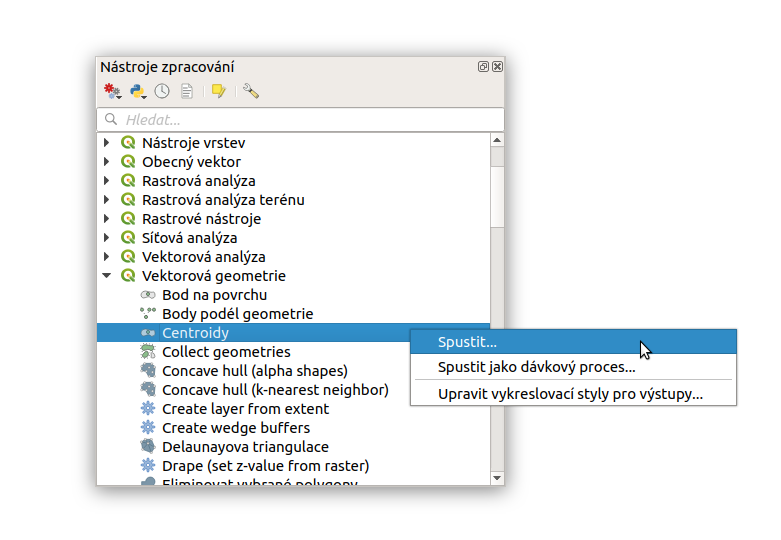Click Create wedge buffers gear icon

pos(148,427)
